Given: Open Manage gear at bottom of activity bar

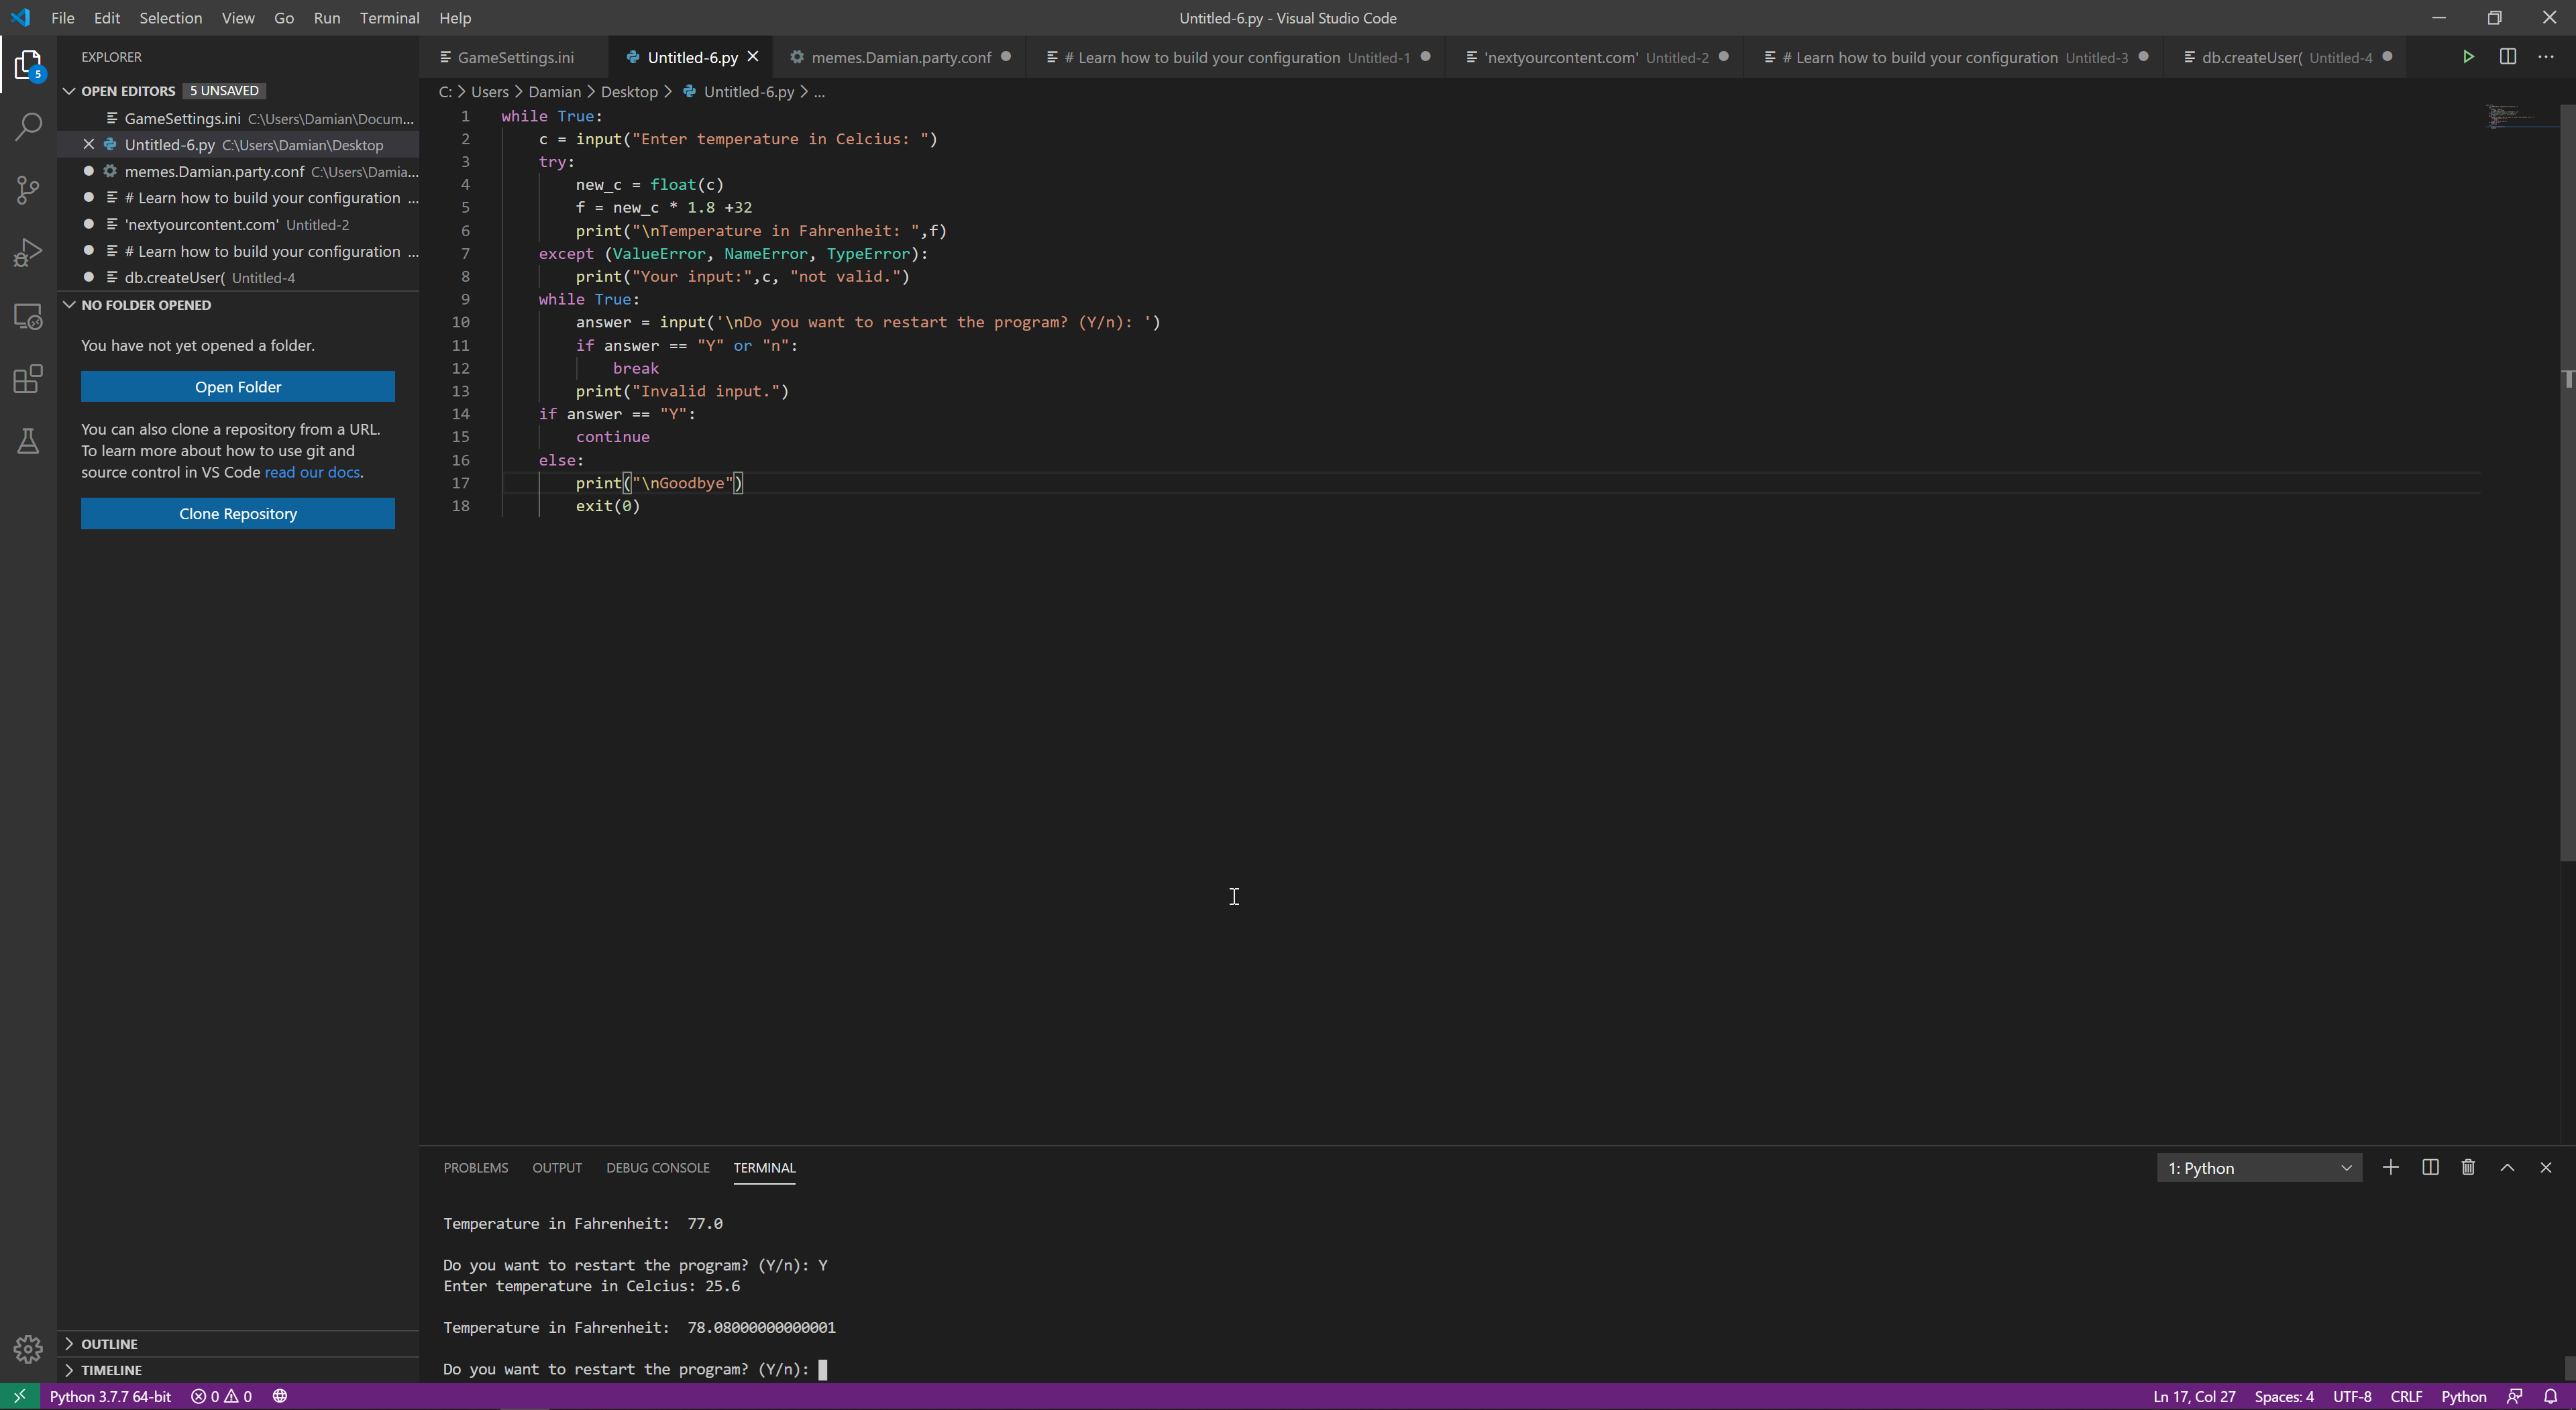Looking at the screenshot, I should click(x=28, y=1349).
